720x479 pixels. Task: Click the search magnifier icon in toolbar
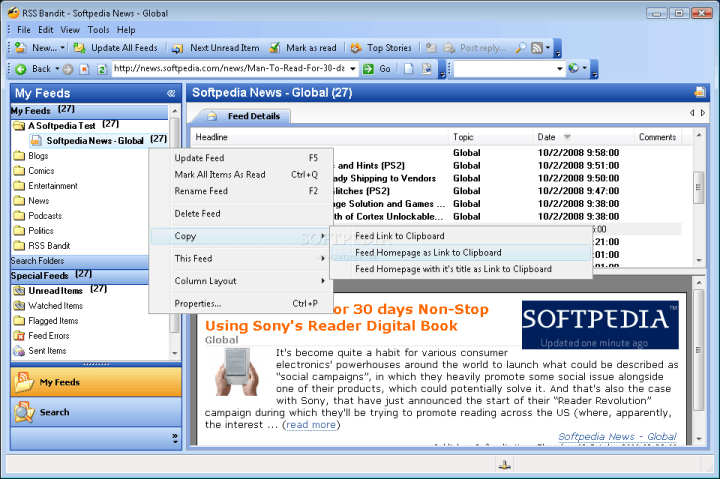[521, 48]
